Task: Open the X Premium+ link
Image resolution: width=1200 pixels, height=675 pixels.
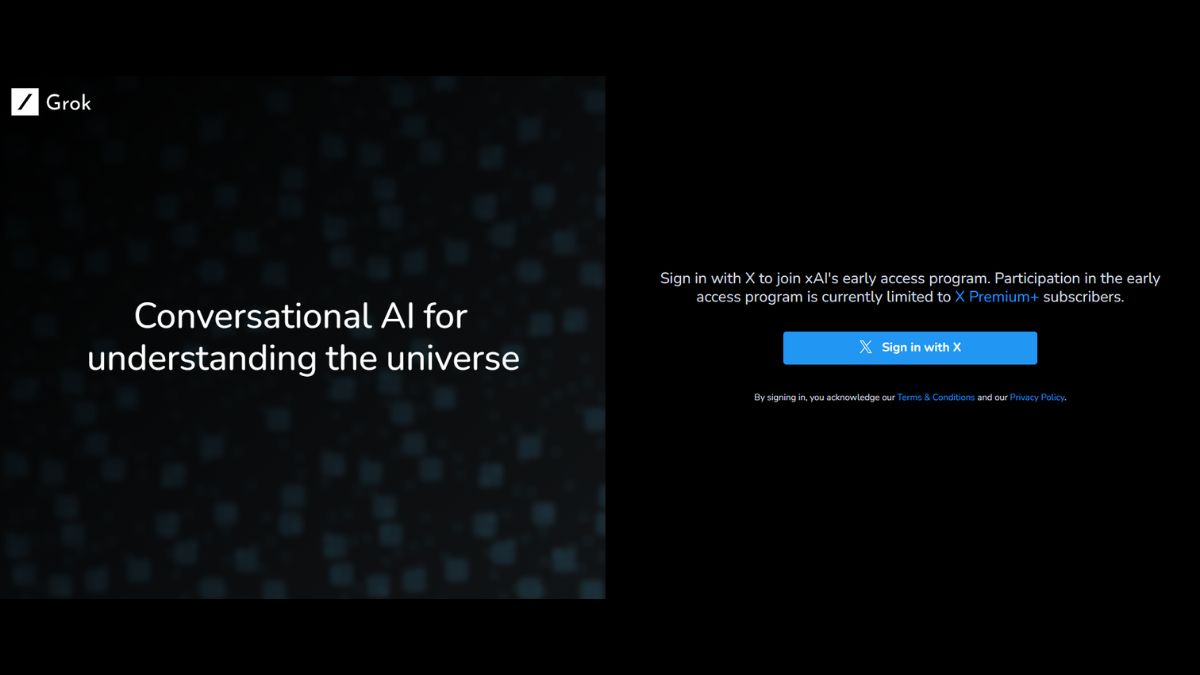Action: coord(997,297)
